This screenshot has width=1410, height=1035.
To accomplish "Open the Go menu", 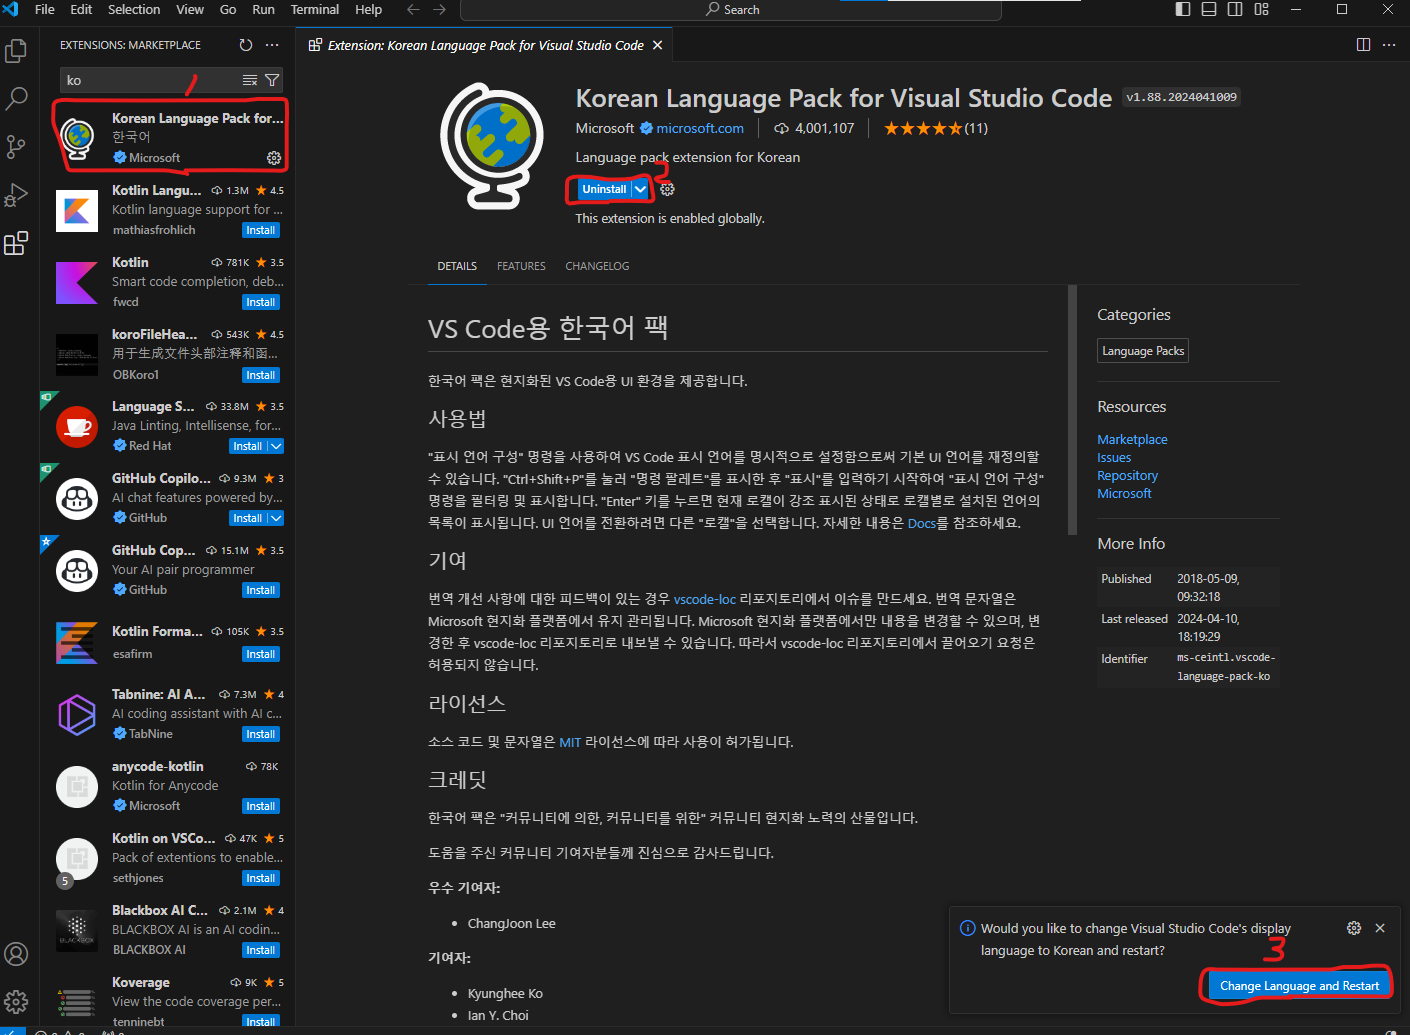I will click(228, 9).
